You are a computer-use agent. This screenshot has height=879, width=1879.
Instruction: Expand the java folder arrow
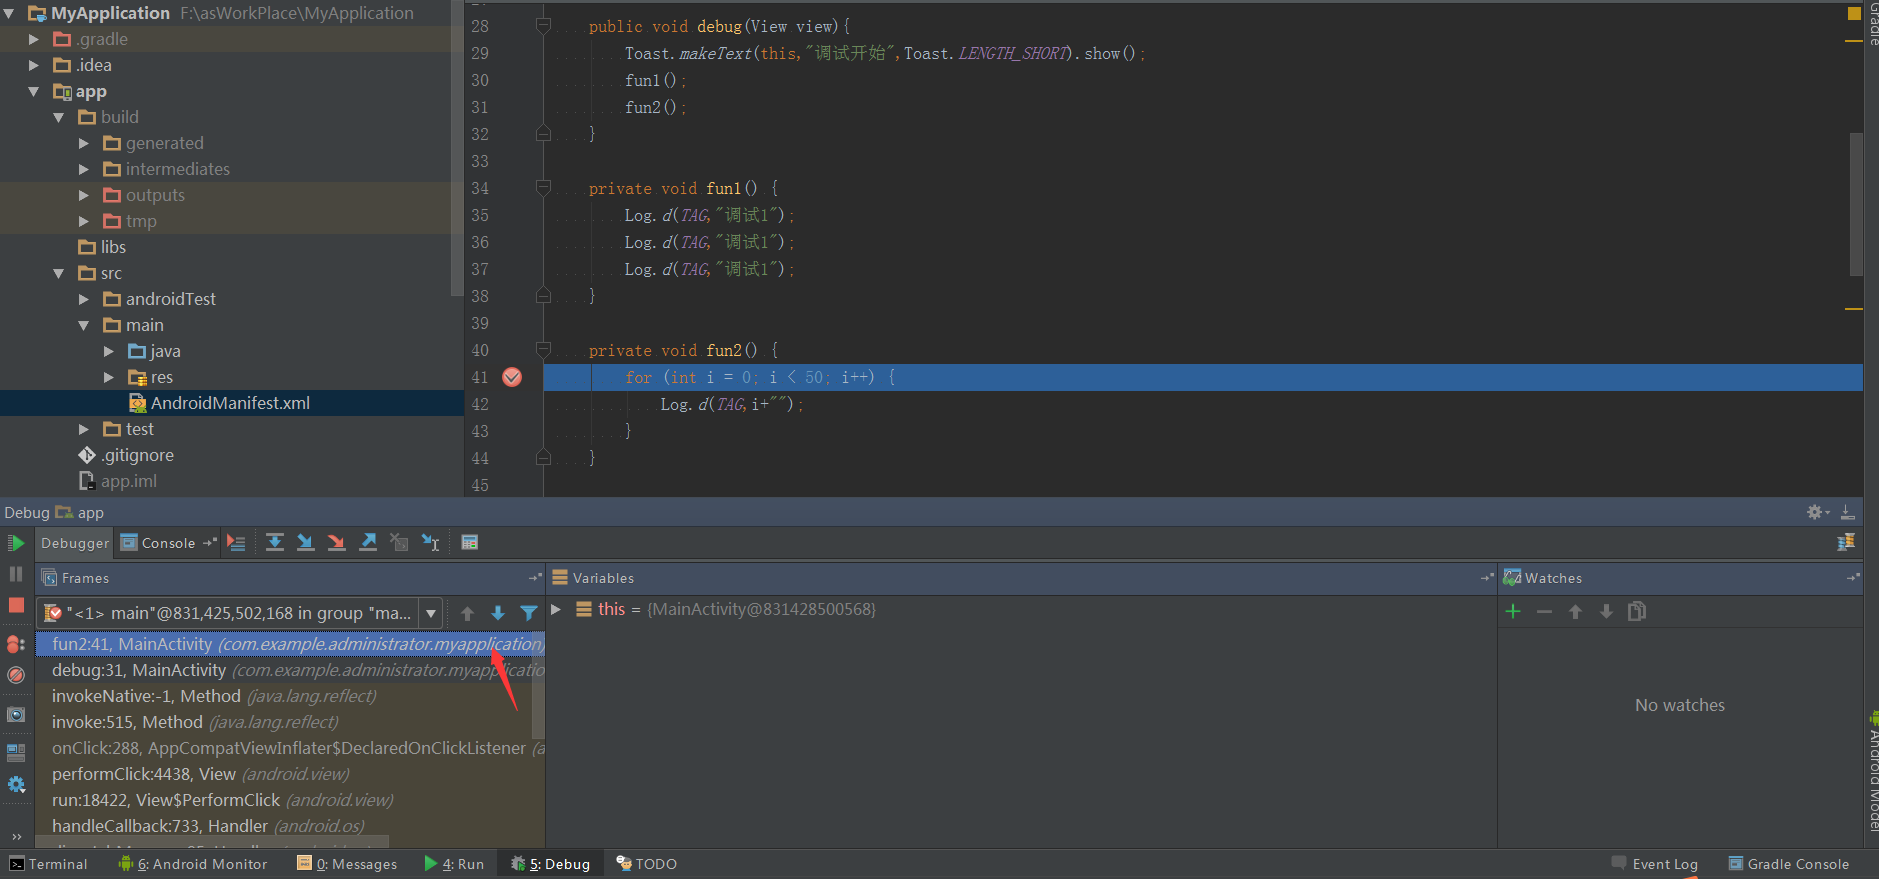[x=109, y=351]
